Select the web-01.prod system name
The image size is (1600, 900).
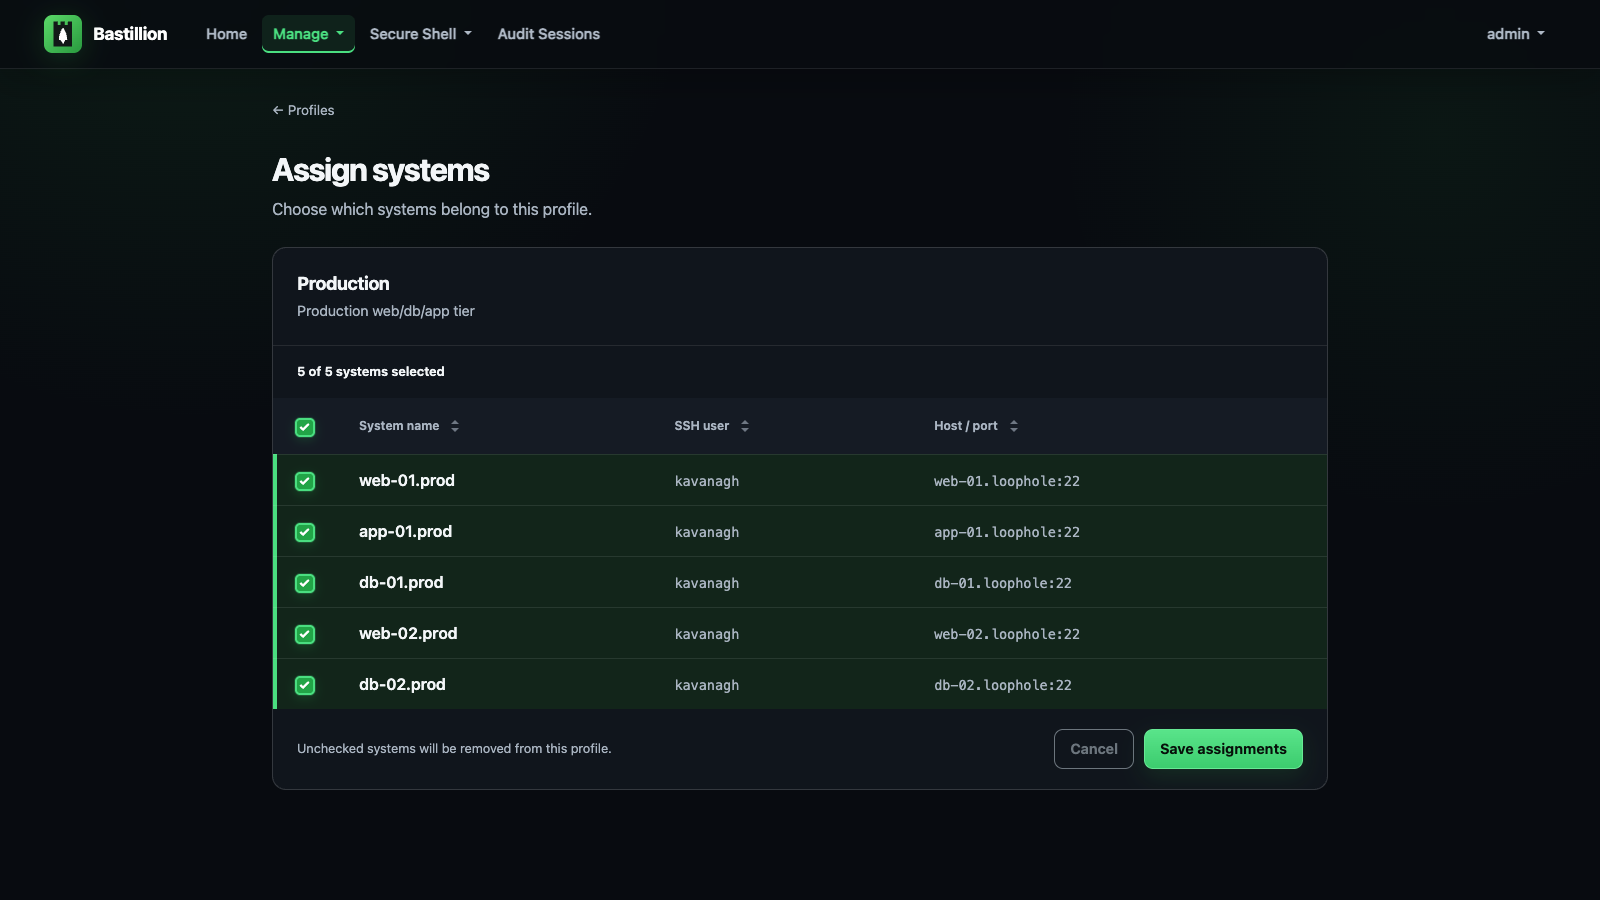coord(407,481)
